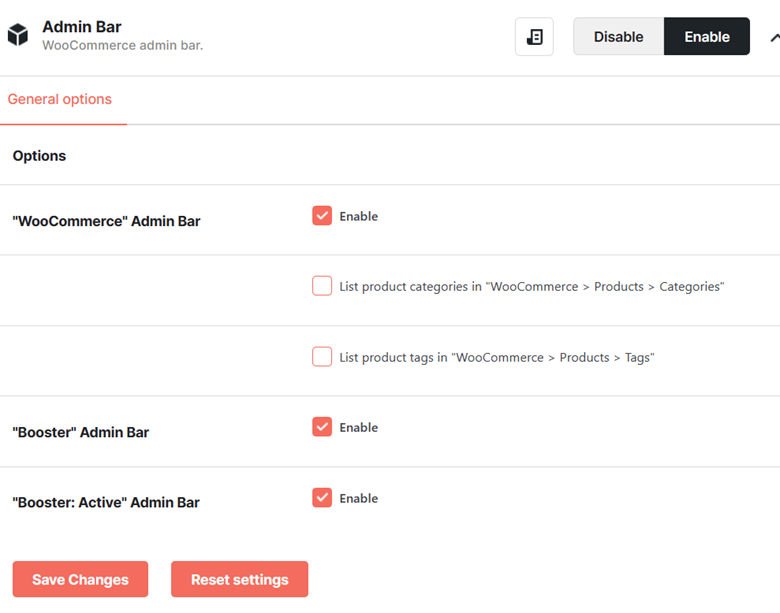Click the List product categories label text
Image resolution: width=780 pixels, height=613 pixels.
pos(532,287)
